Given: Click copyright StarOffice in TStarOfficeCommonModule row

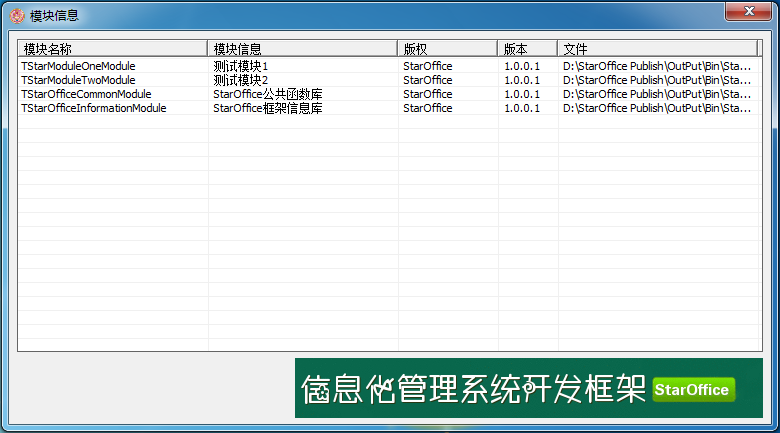Looking at the screenshot, I should [x=428, y=94].
